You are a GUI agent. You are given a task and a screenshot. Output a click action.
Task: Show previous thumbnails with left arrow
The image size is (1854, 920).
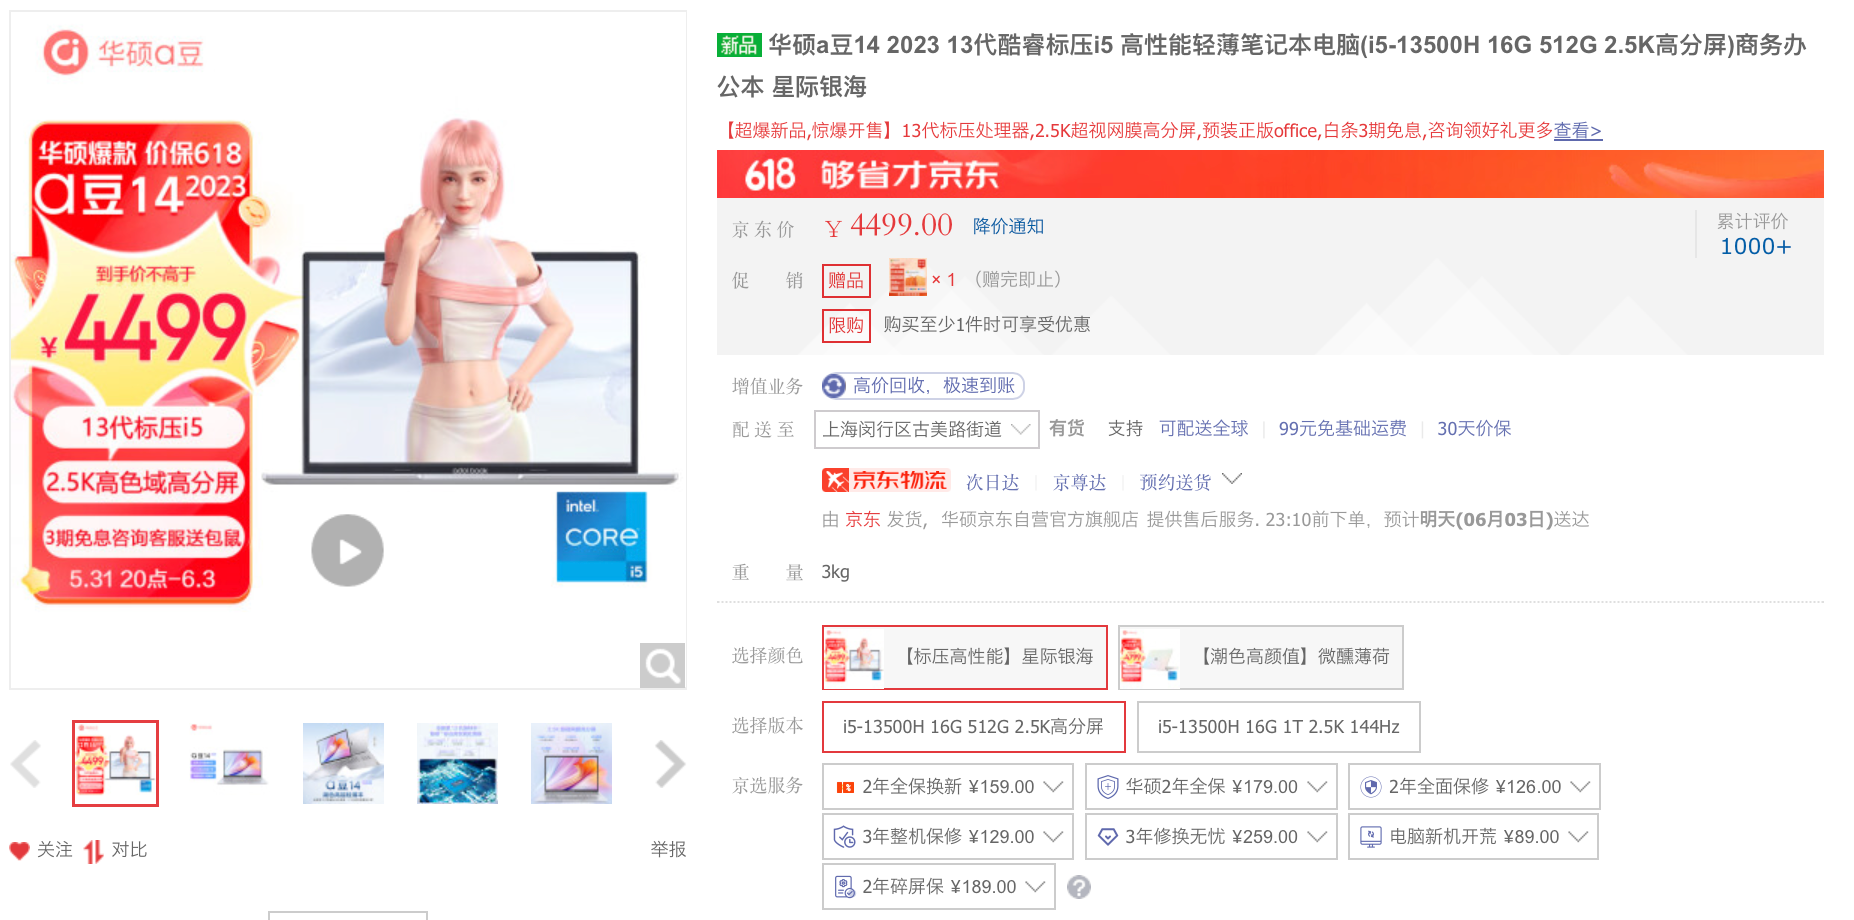tap(26, 764)
